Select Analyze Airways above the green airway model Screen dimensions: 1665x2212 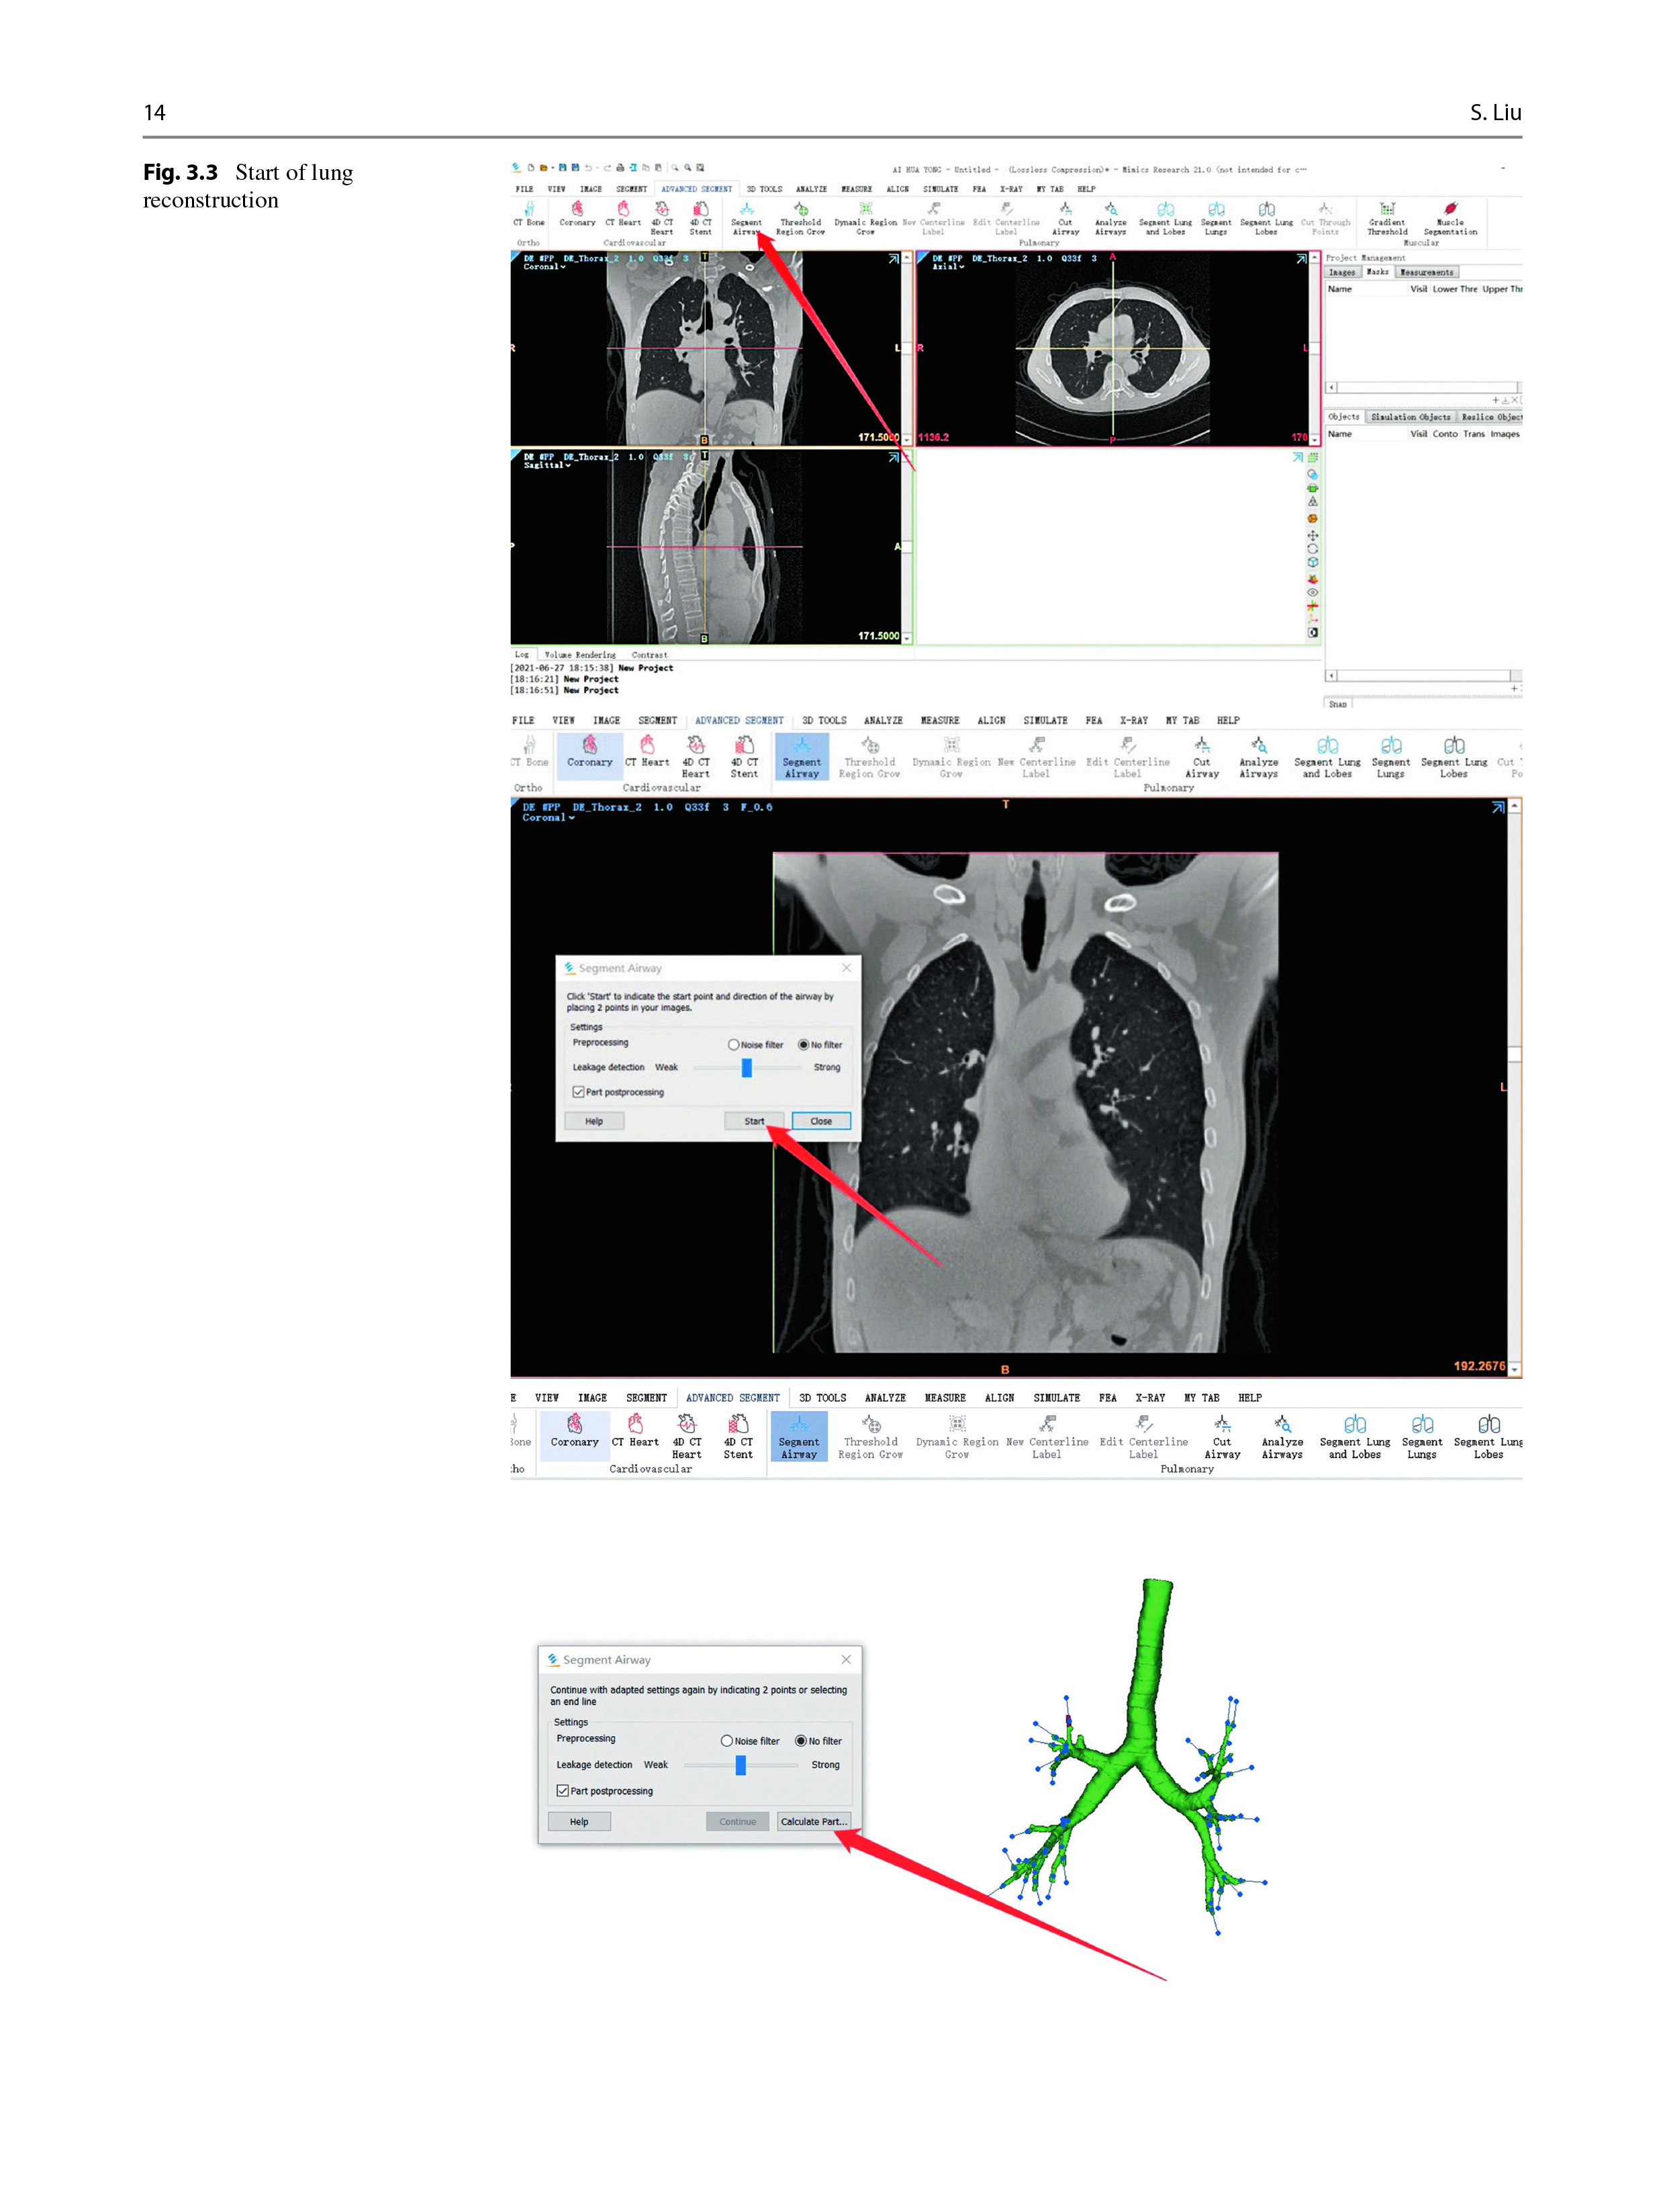1281,1437
